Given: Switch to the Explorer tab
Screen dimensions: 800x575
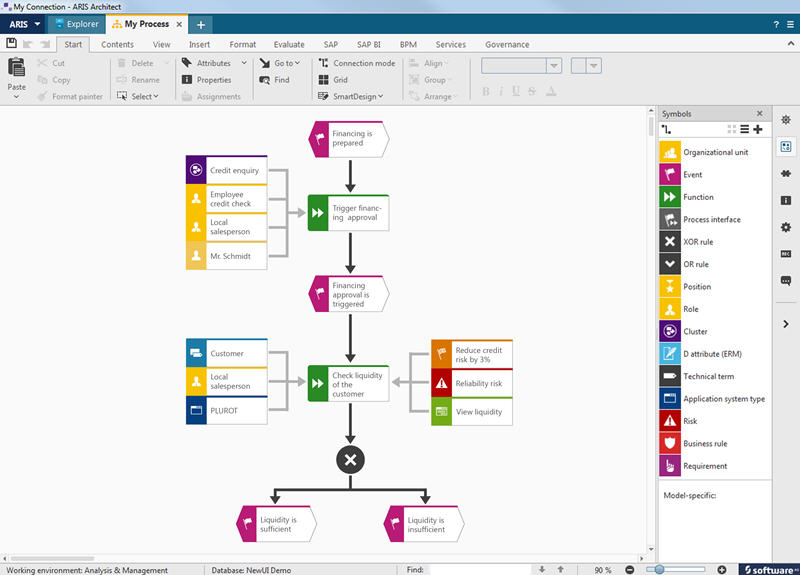Looking at the screenshot, I should click(77, 24).
